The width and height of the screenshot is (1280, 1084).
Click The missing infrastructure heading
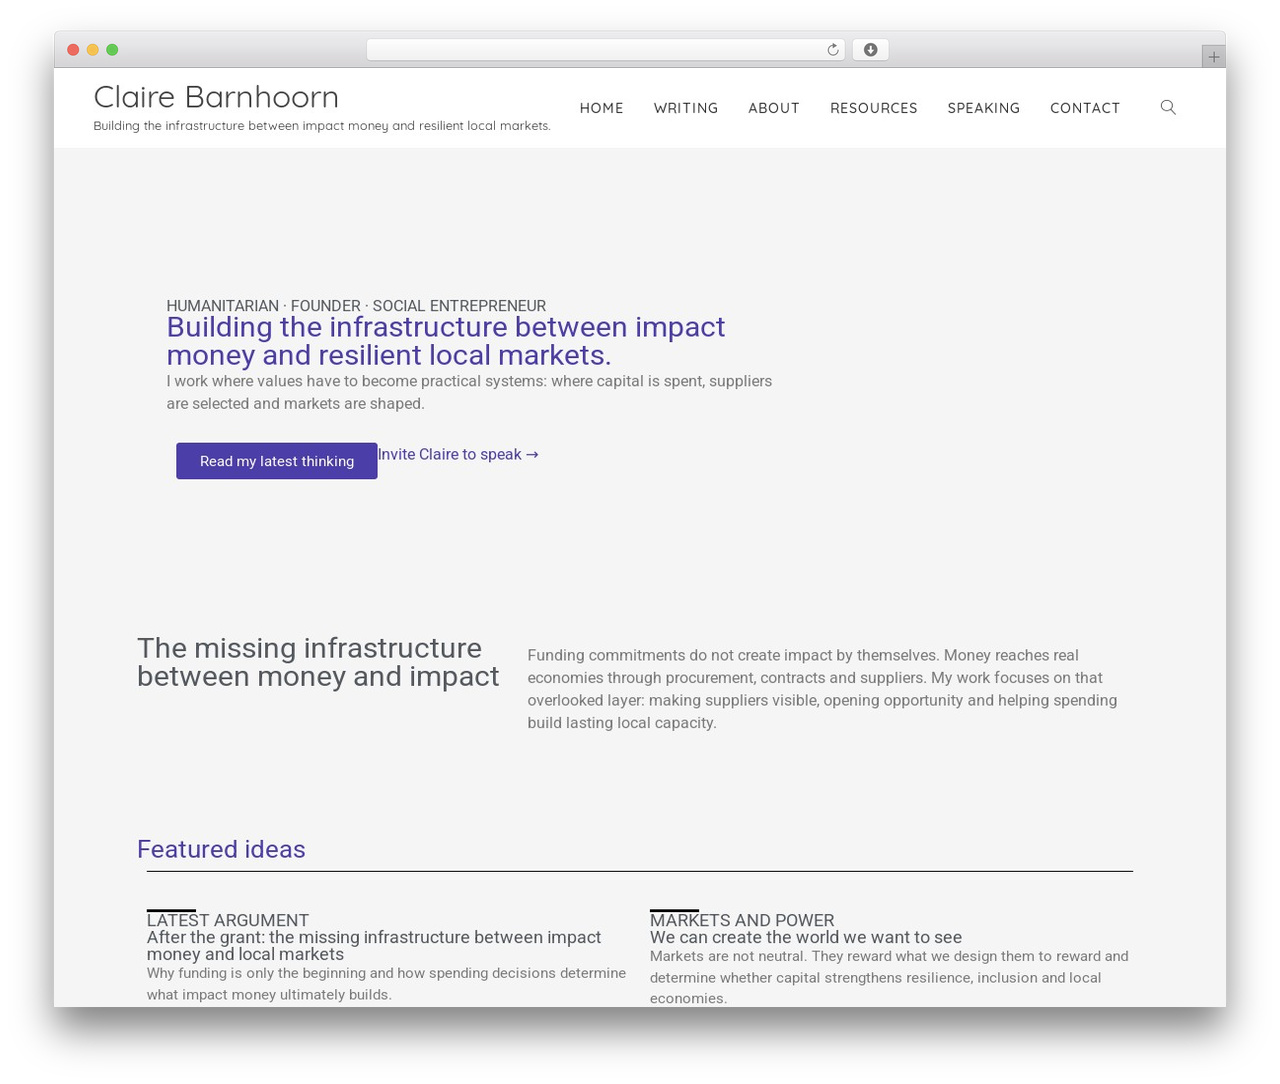click(x=318, y=662)
